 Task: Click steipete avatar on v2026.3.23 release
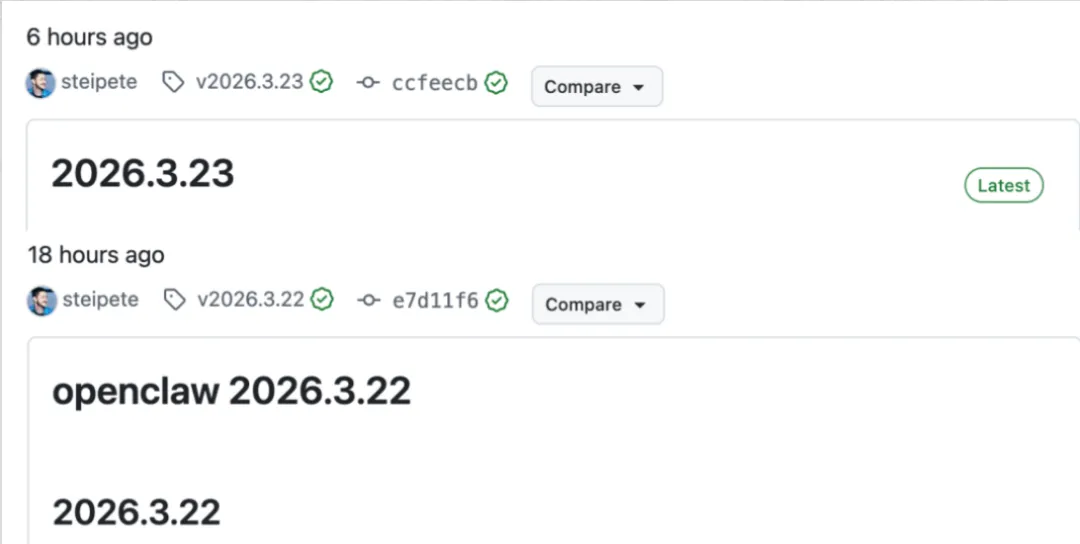(41, 83)
